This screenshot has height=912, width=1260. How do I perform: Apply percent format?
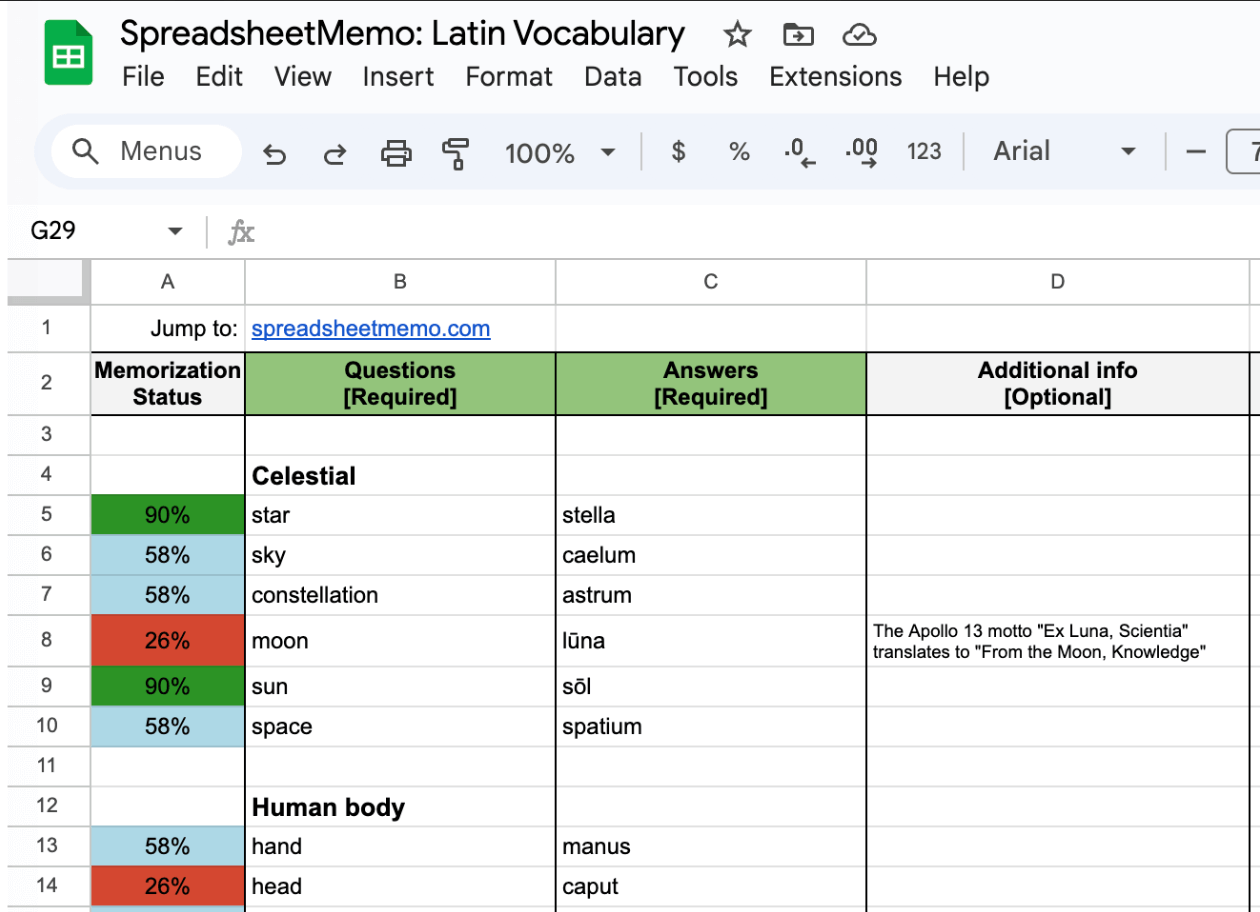pos(738,152)
